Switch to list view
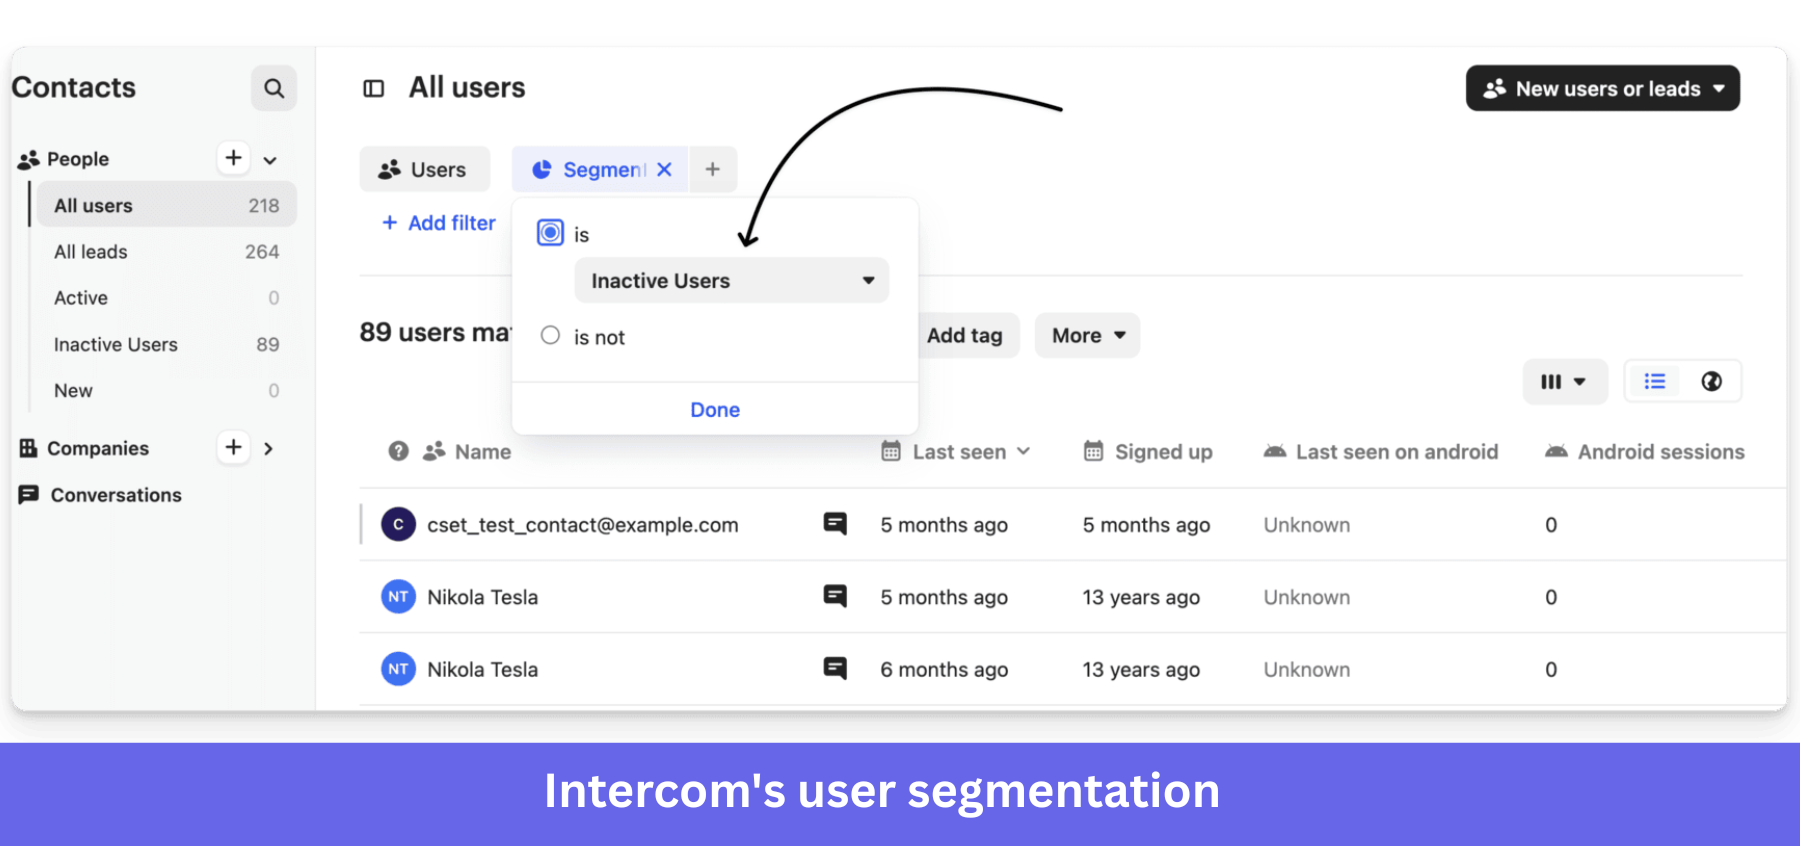The height and width of the screenshot is (846, 1800). (1655, 381)
